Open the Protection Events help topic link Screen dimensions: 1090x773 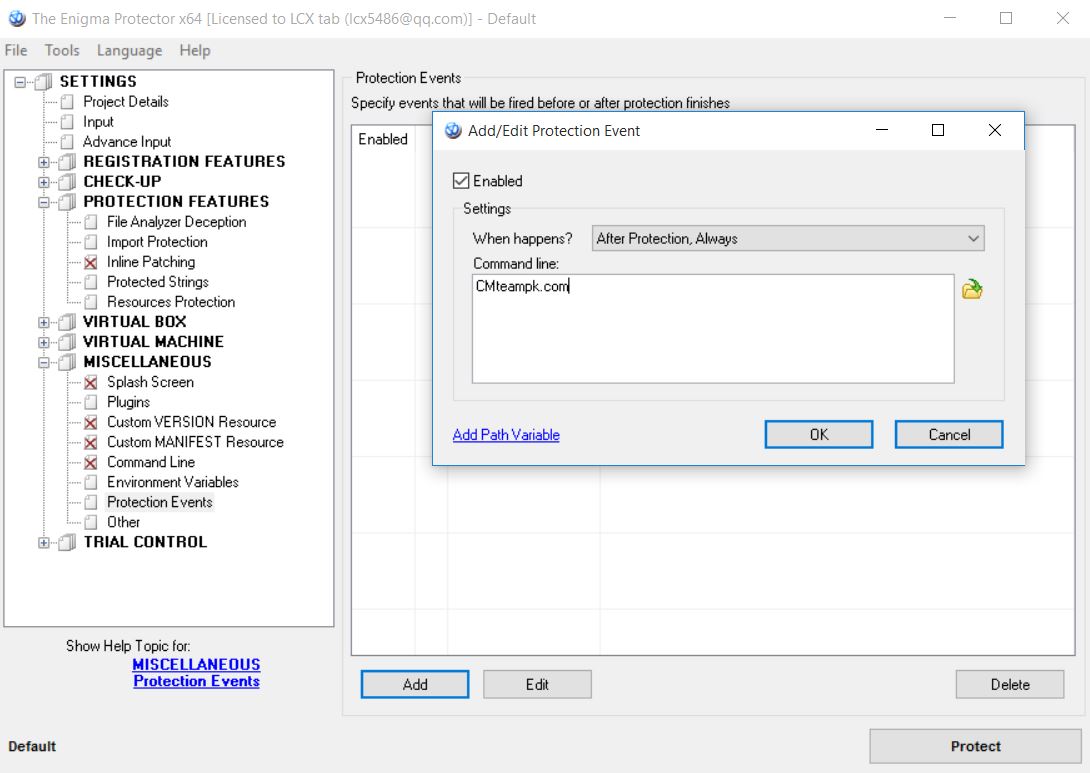pyautogui.click(x=196, y=681)
